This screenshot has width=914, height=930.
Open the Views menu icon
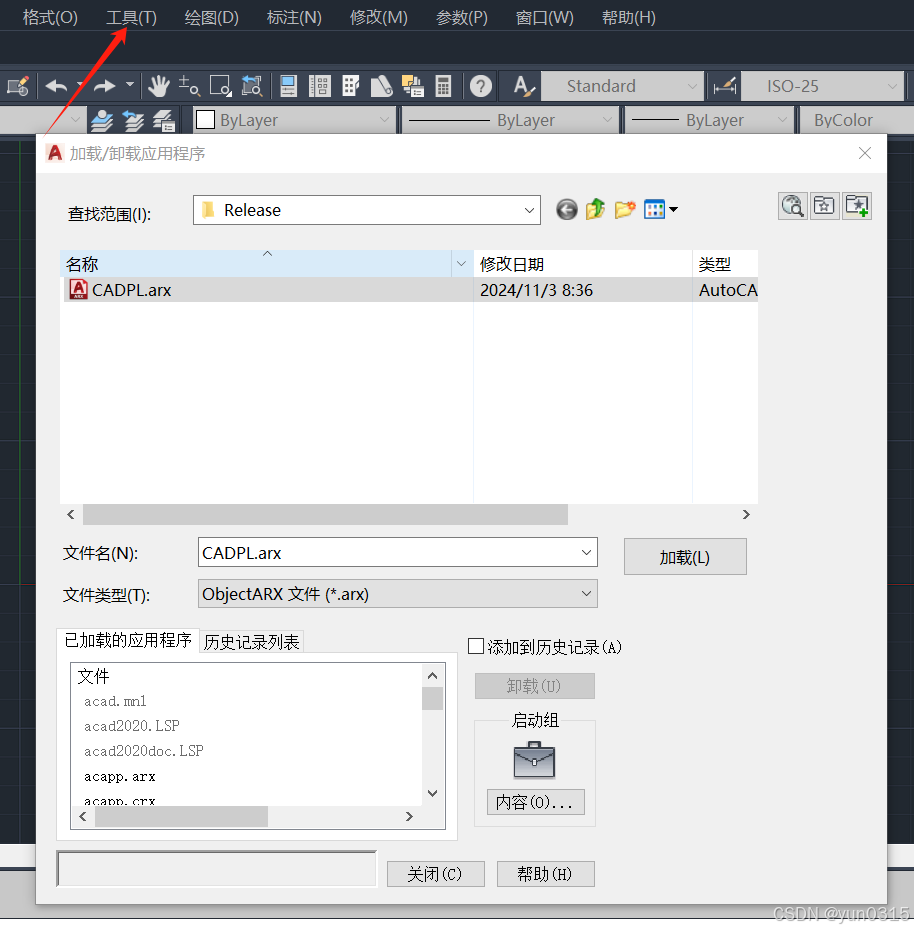pyautogui.click(x=660, y=209)
